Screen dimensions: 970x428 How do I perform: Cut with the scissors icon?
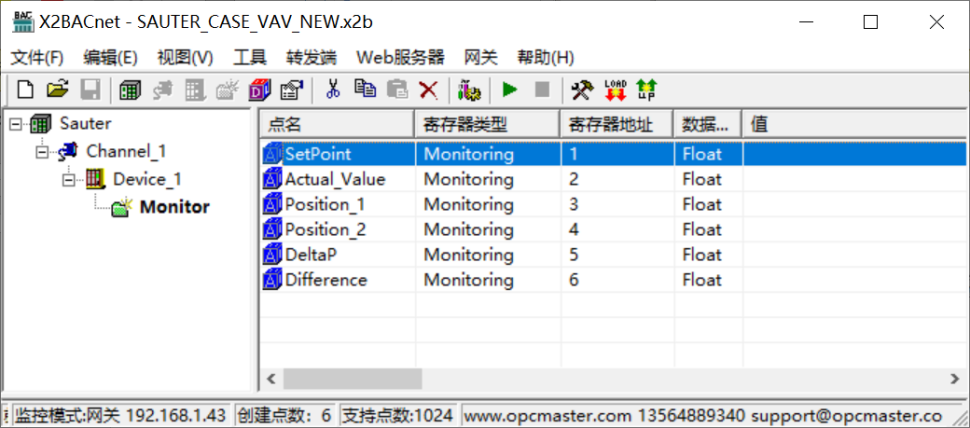pyautogui.click(x=333, y=90)
